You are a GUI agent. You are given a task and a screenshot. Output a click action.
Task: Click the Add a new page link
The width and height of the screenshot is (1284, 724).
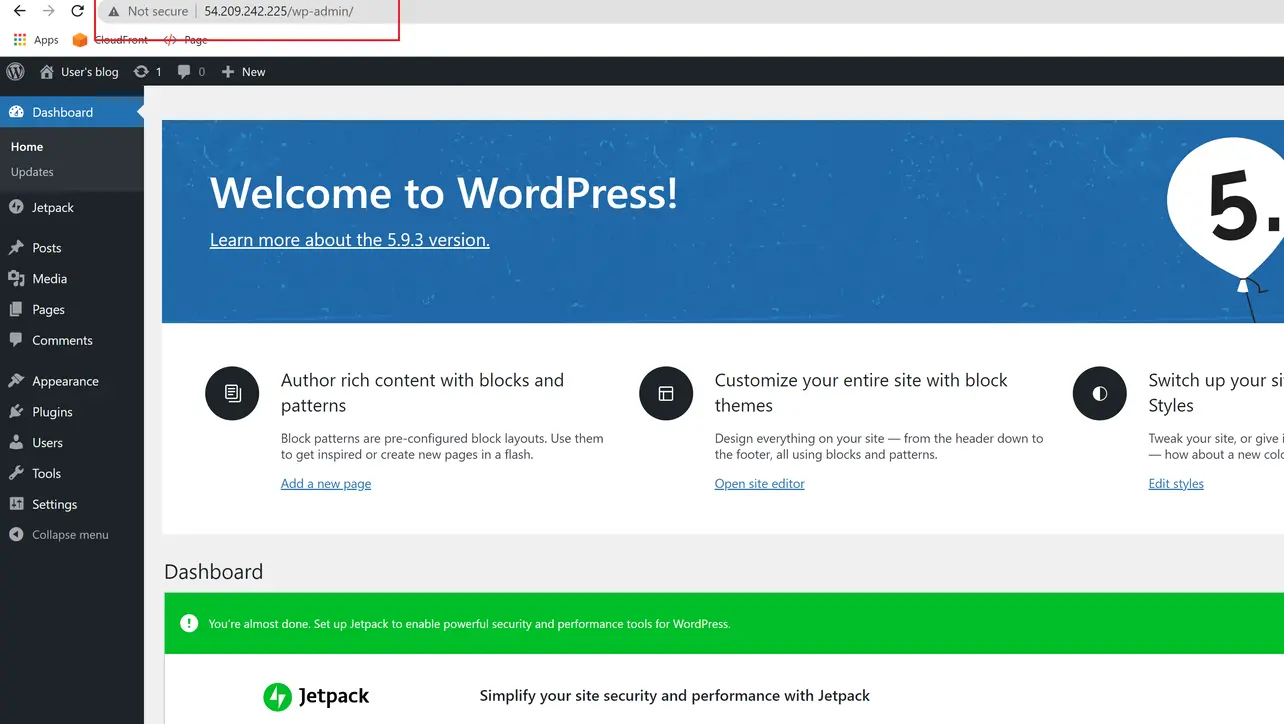click(x=326, y=484)
